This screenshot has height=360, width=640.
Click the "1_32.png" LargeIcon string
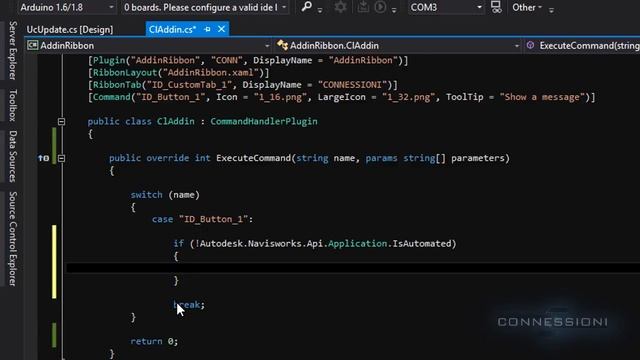point(408,97)
